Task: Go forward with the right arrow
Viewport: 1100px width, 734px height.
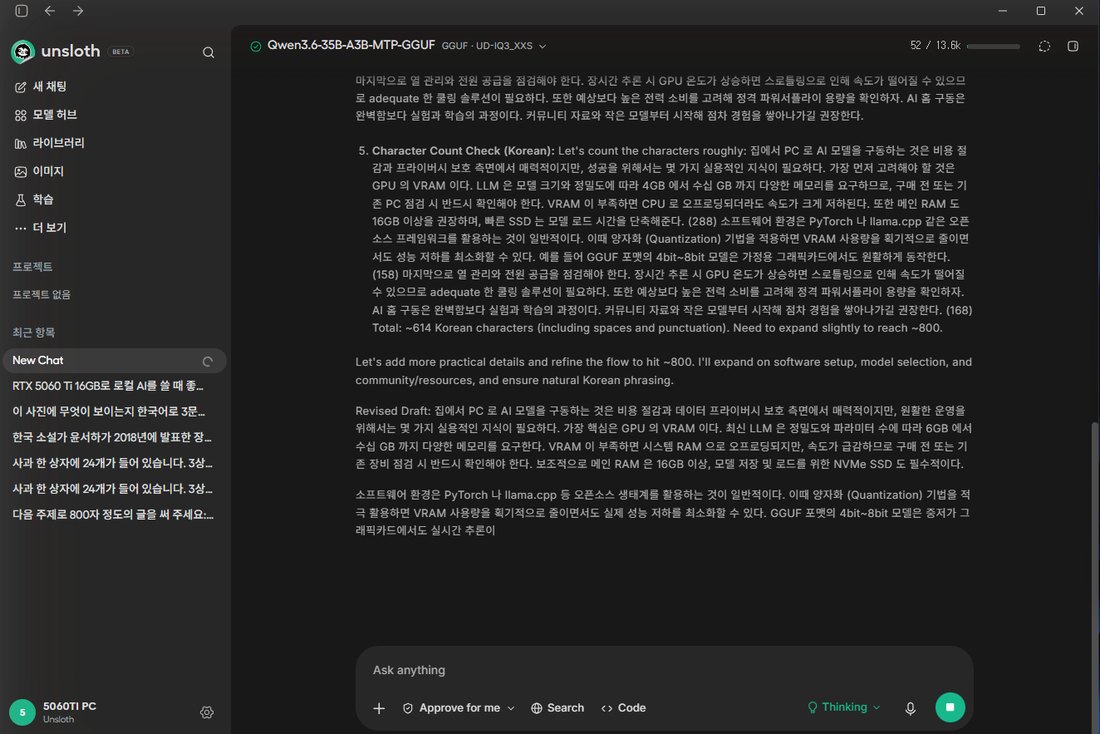Action: click(78, 11)
